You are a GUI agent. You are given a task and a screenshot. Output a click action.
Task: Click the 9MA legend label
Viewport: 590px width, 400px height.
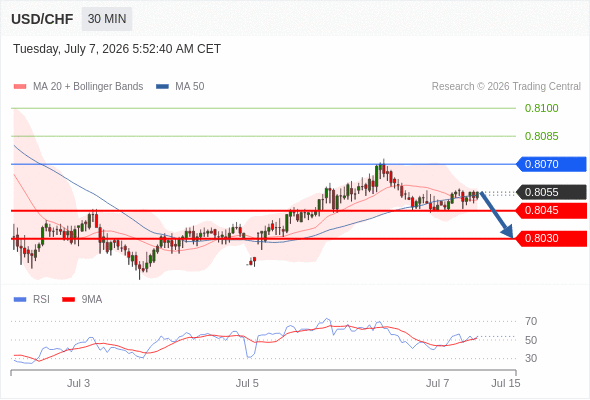(x=92, y=300)
